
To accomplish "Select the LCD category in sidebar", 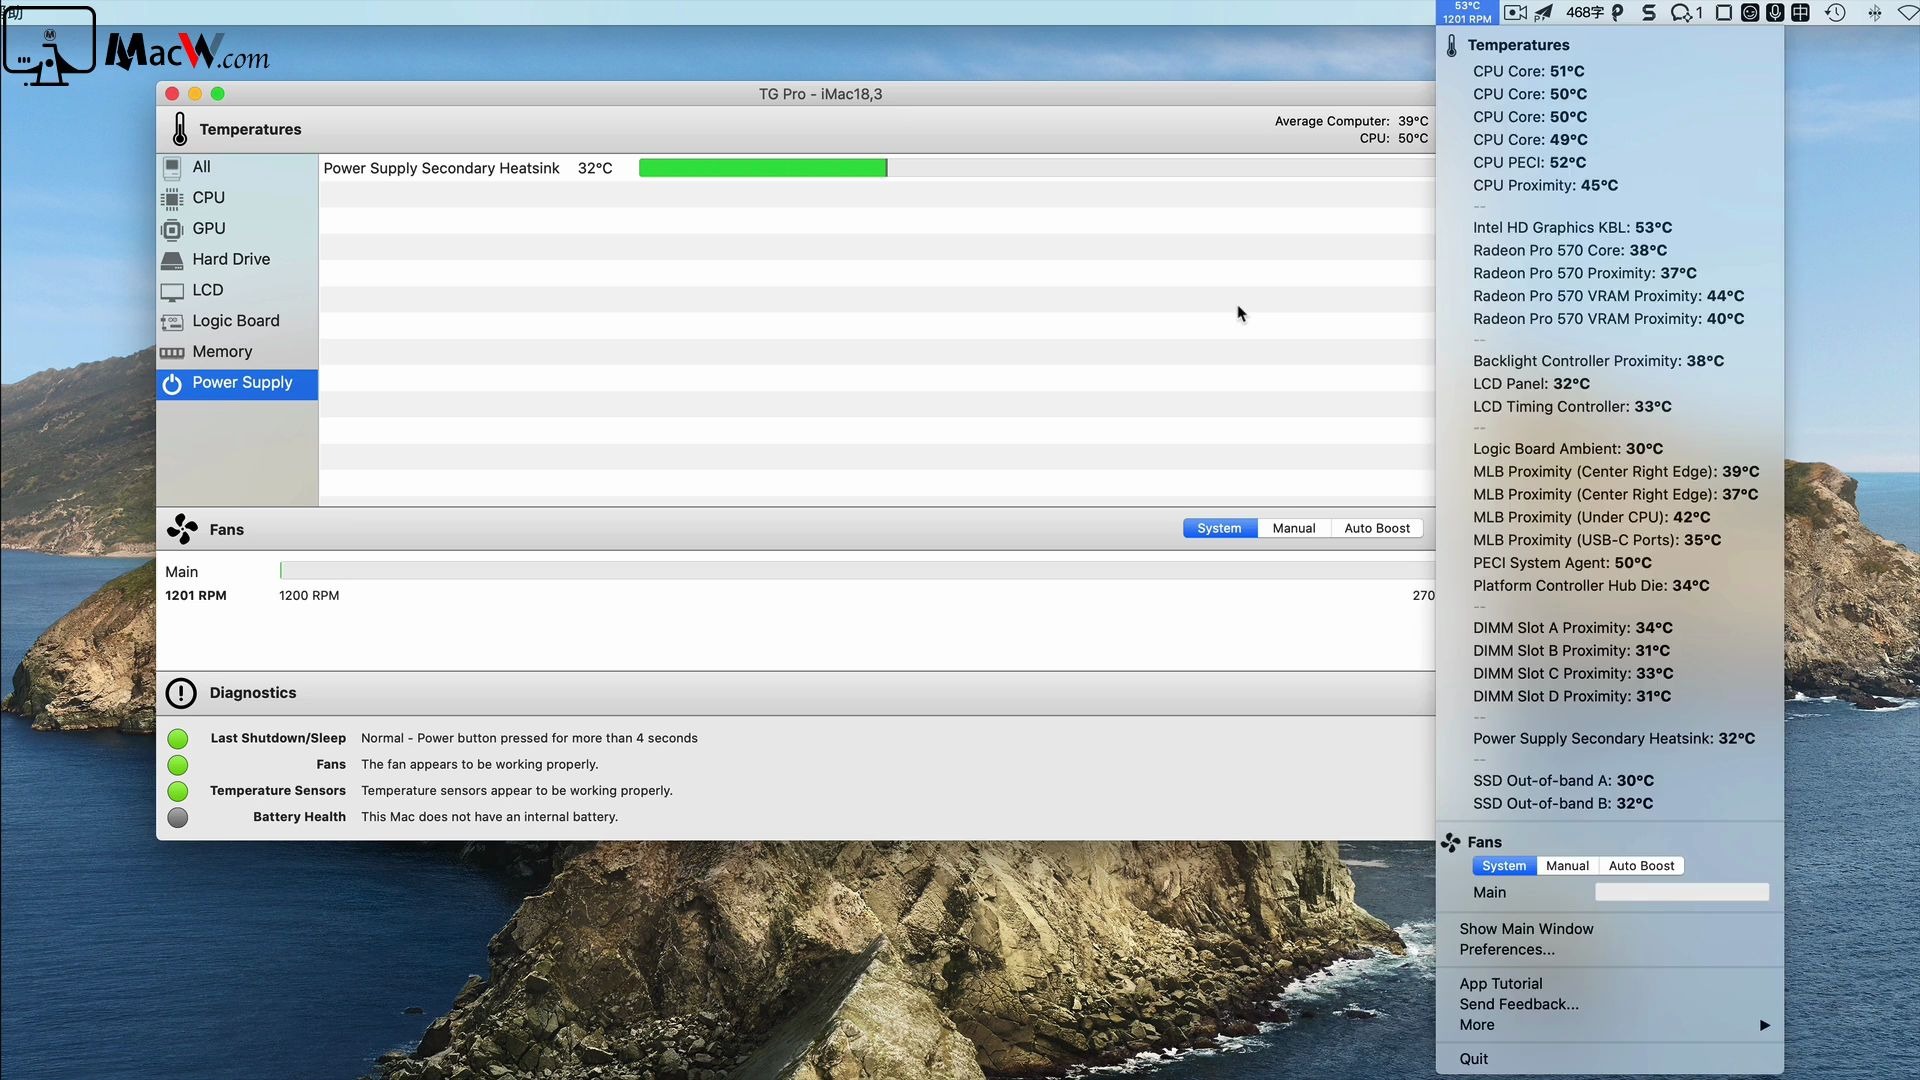I will (x=207, y=289).
